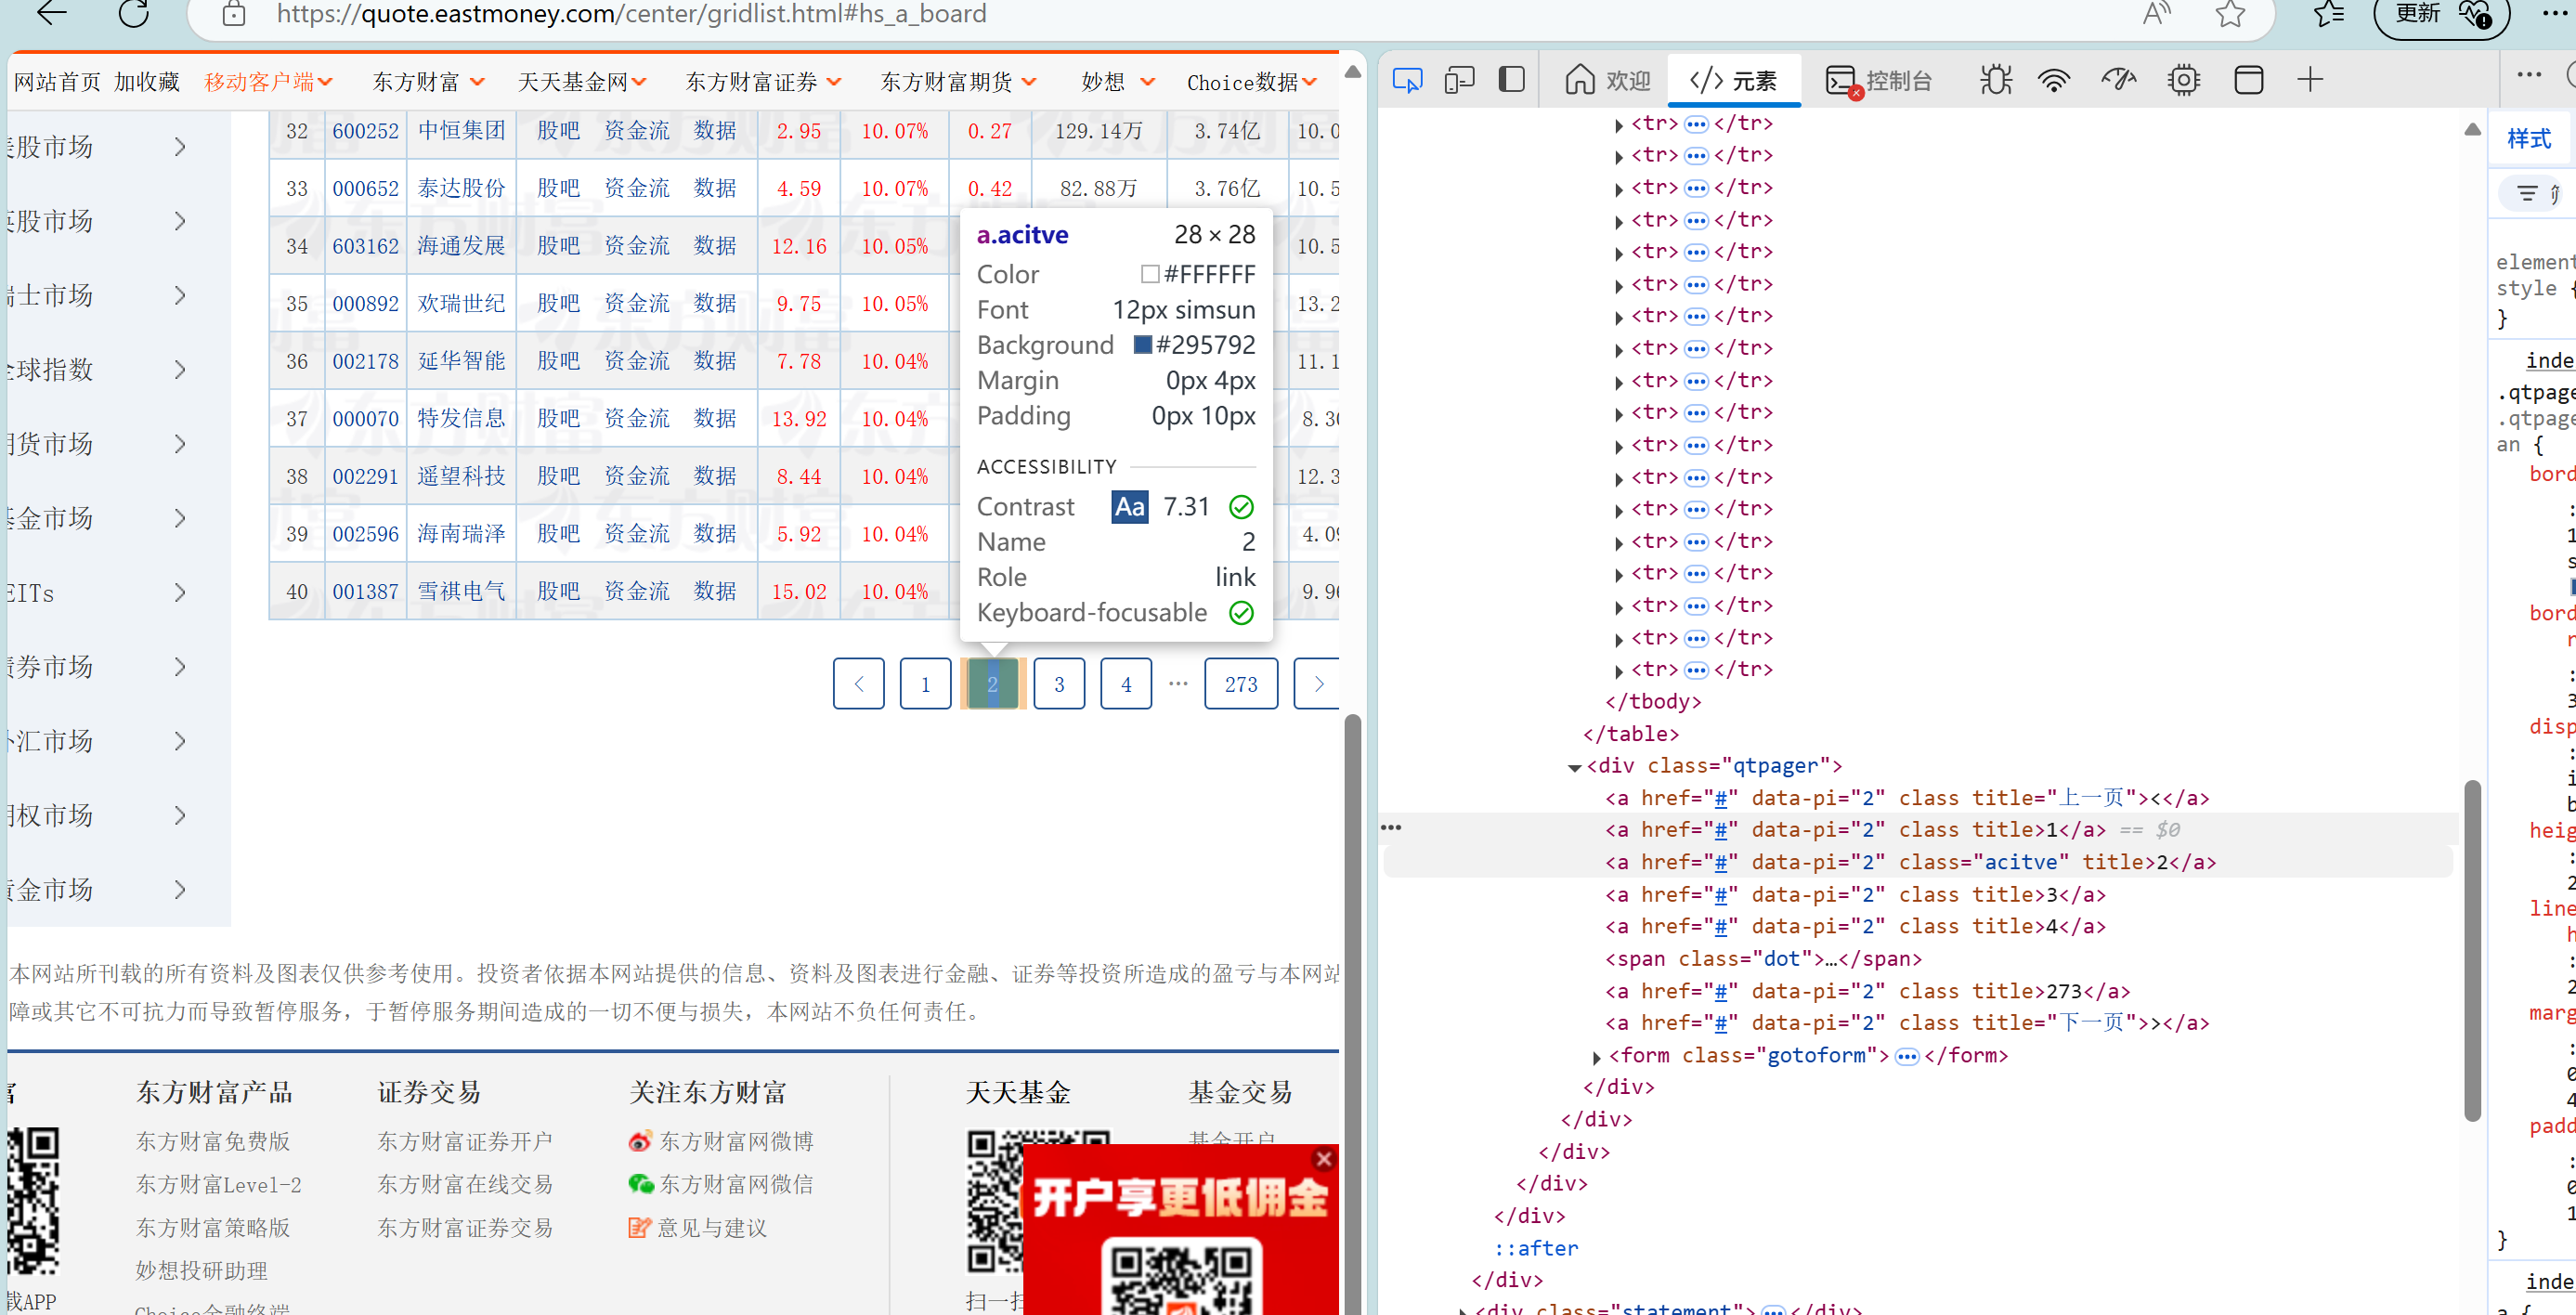The width and height of the screenshot is (2576, 1315).
Task: Click the #295792 background color swatch
Action: tap(1143, 345)
